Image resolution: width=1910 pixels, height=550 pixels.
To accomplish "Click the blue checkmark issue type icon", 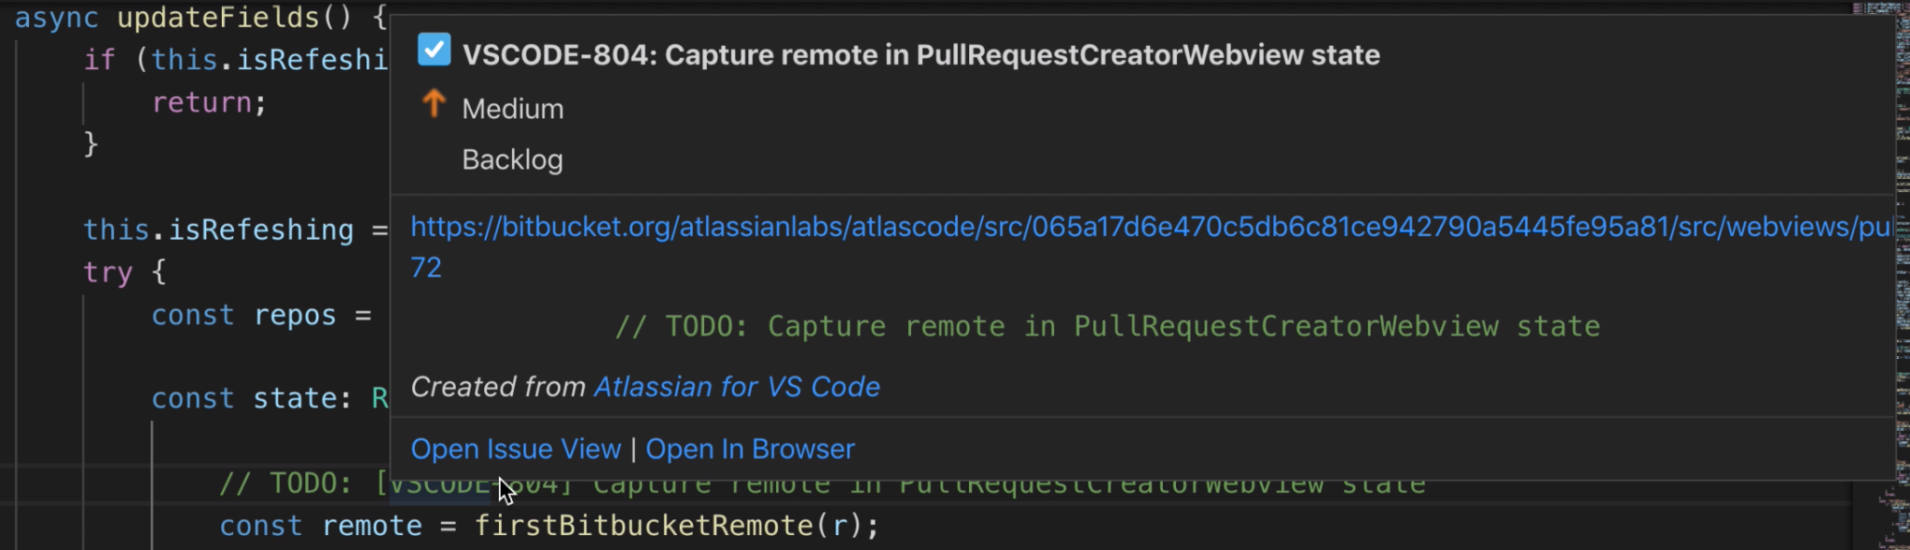I will pyautogui.click(x=434, y=49).
